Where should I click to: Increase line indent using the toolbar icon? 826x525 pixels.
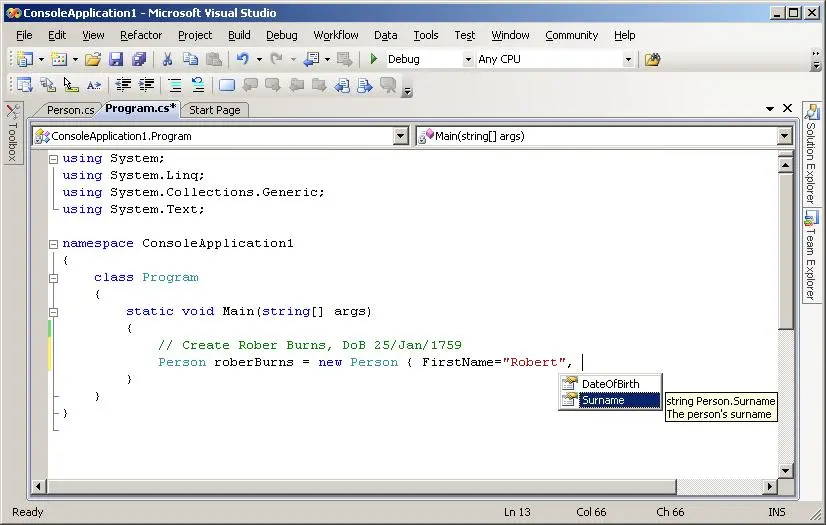pos(146,84)
